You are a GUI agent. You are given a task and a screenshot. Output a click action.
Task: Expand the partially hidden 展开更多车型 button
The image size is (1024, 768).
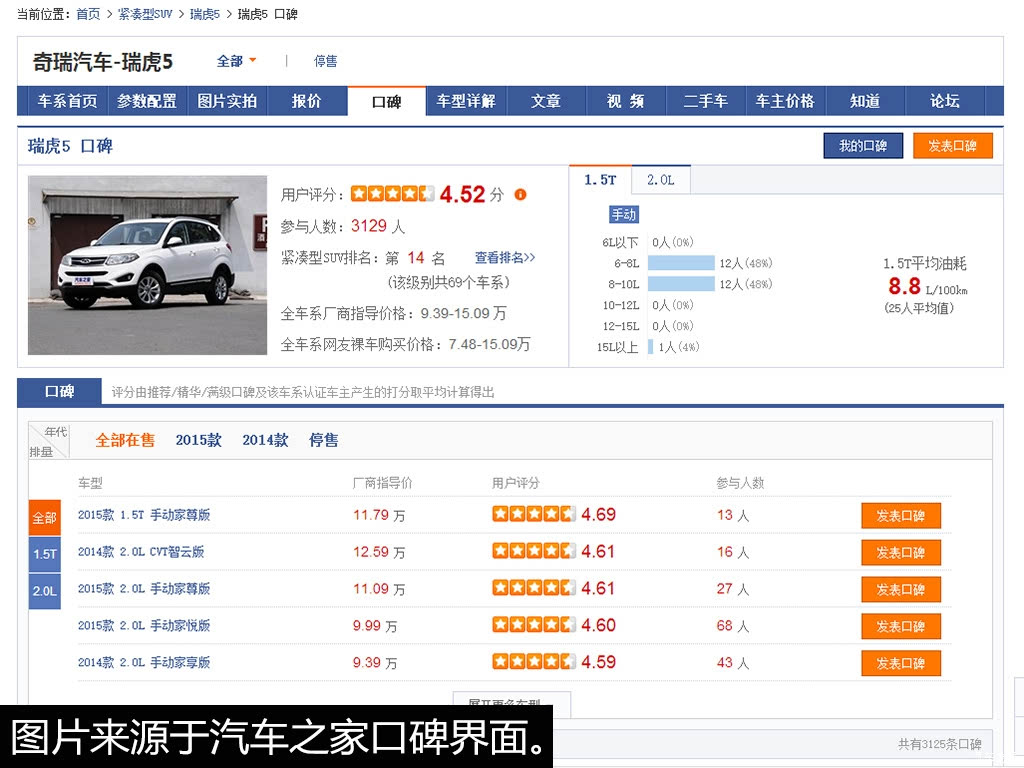click(x=511, y=700)
